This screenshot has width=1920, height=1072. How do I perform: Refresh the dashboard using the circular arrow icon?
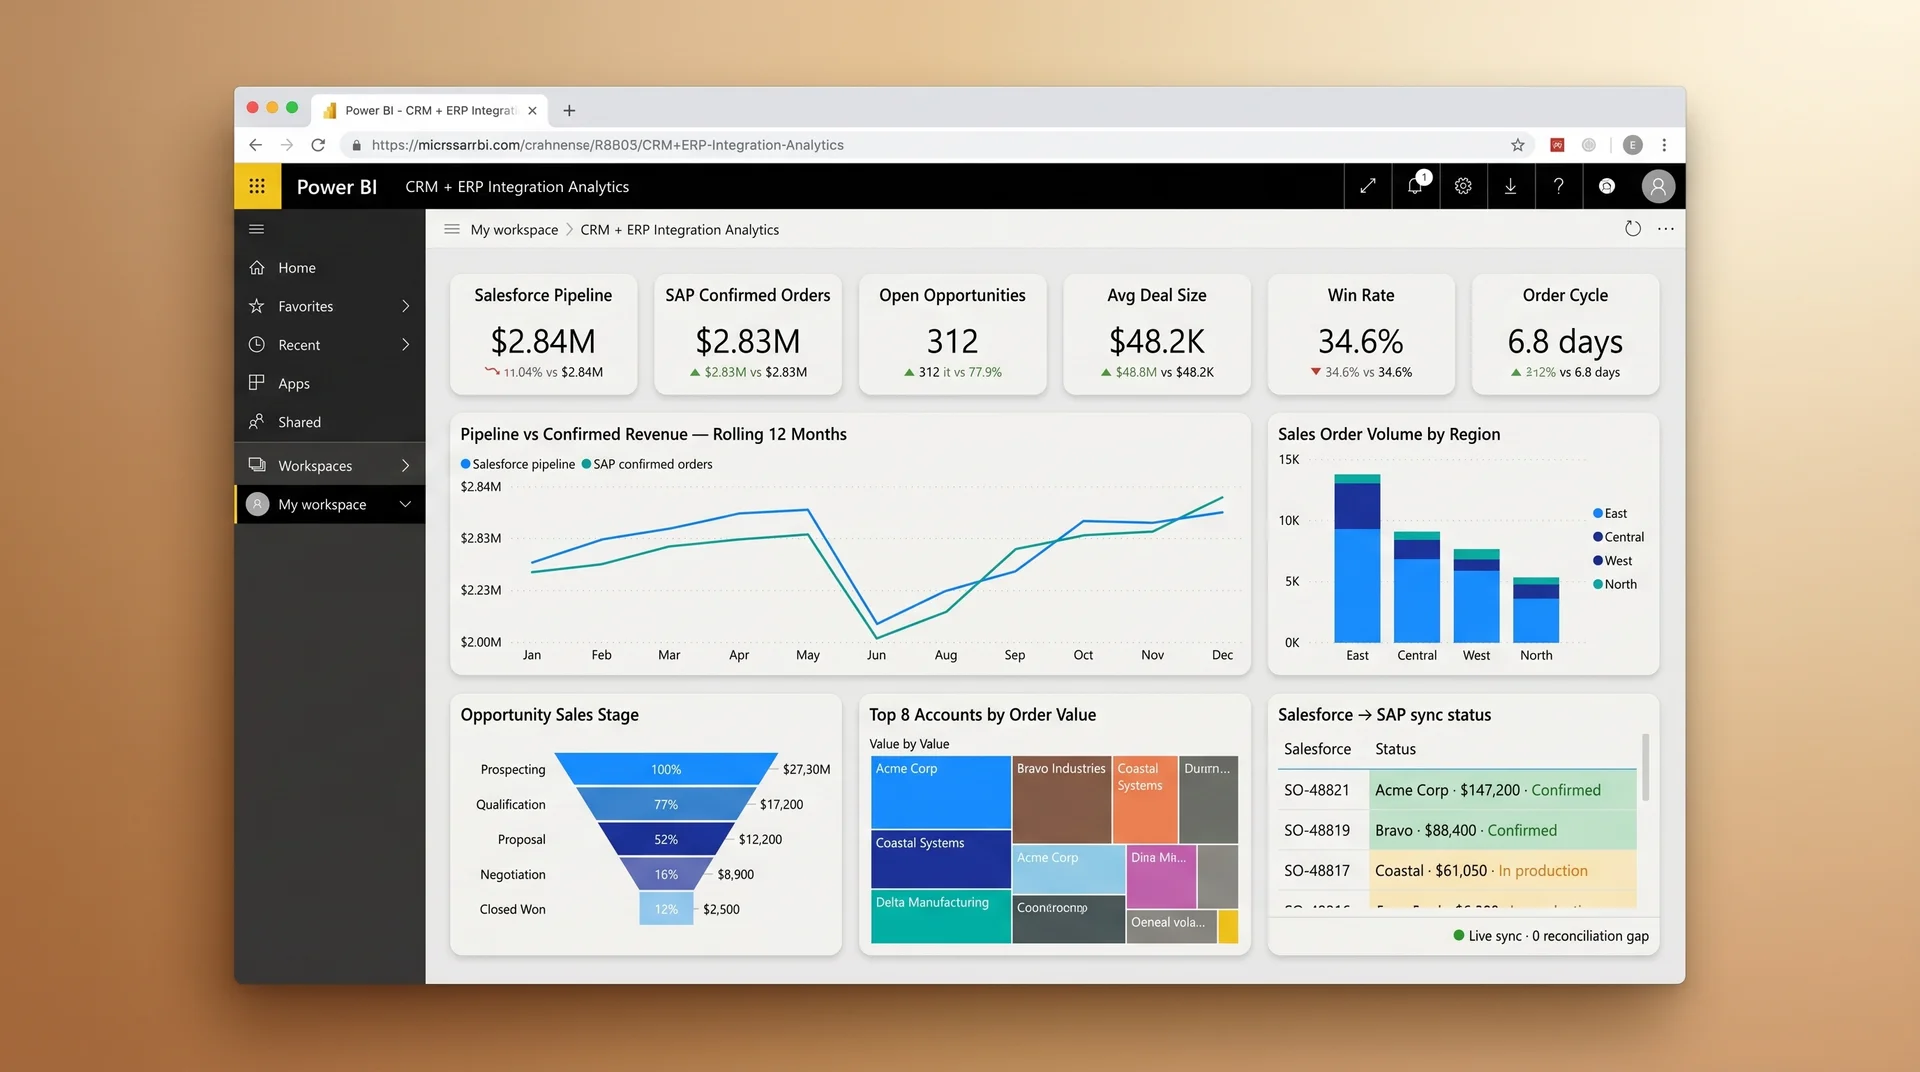[1633, 229]
